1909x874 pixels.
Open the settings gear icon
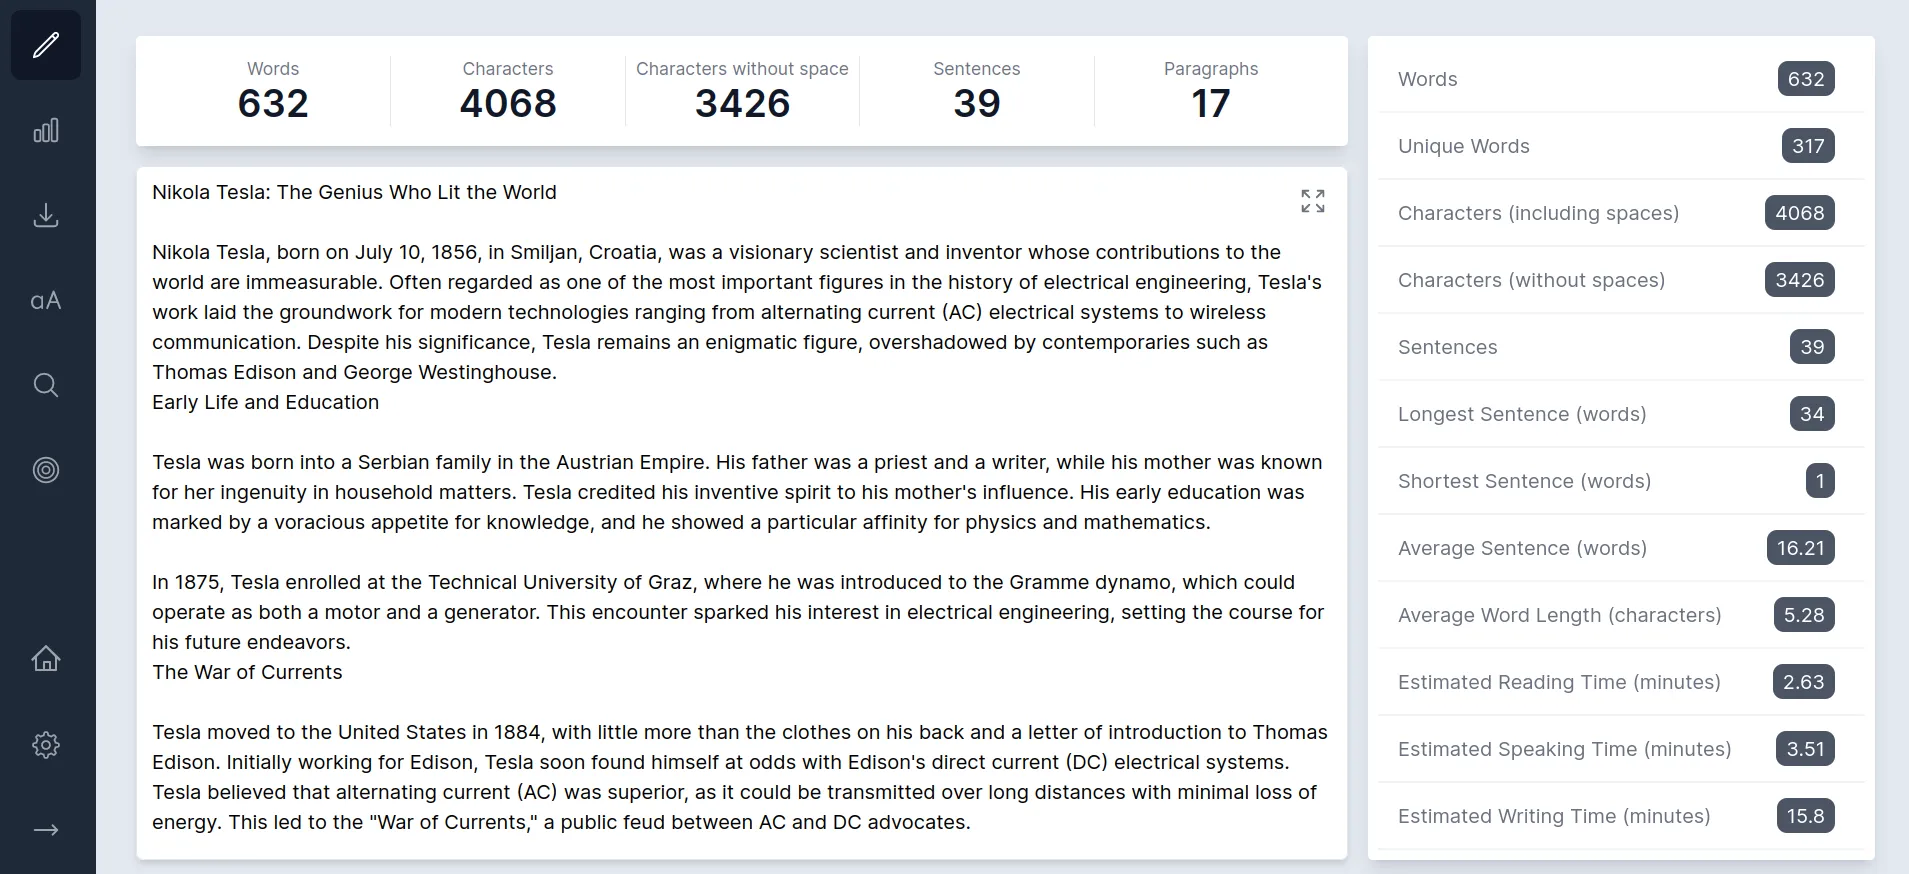coord(46,745)
